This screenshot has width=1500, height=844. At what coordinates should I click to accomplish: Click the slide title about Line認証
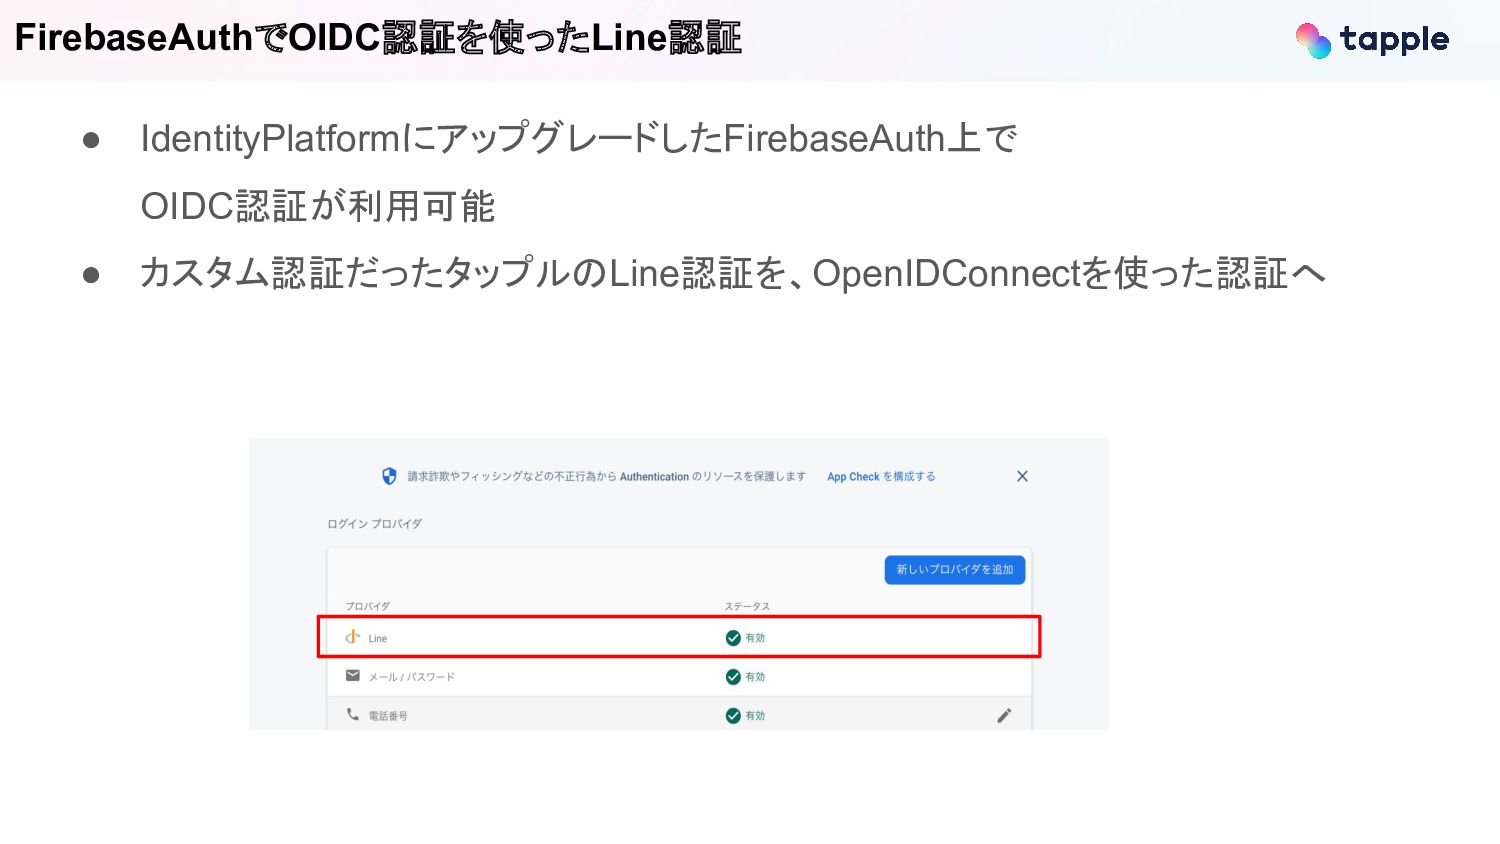(x=378, y=38)
